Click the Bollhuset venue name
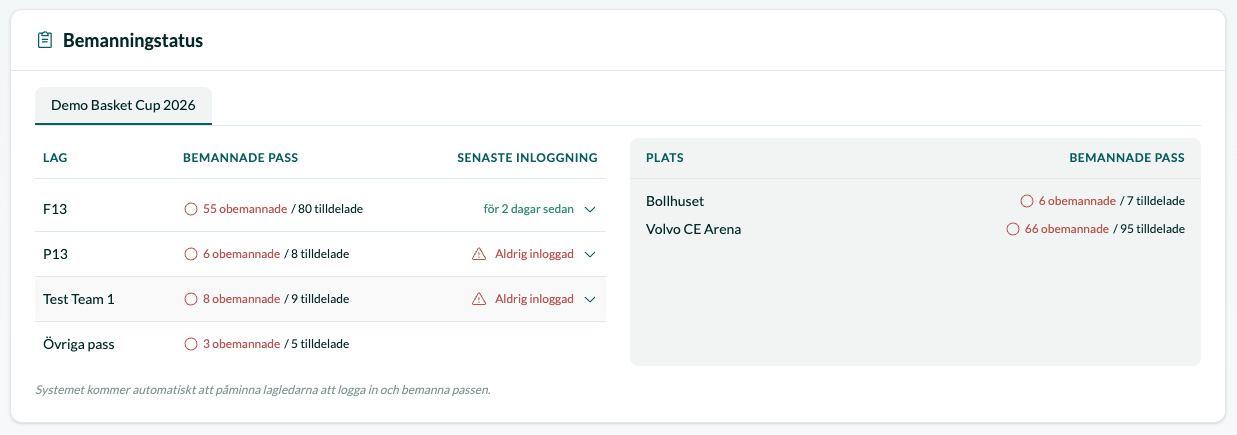 tap(675, 201)
